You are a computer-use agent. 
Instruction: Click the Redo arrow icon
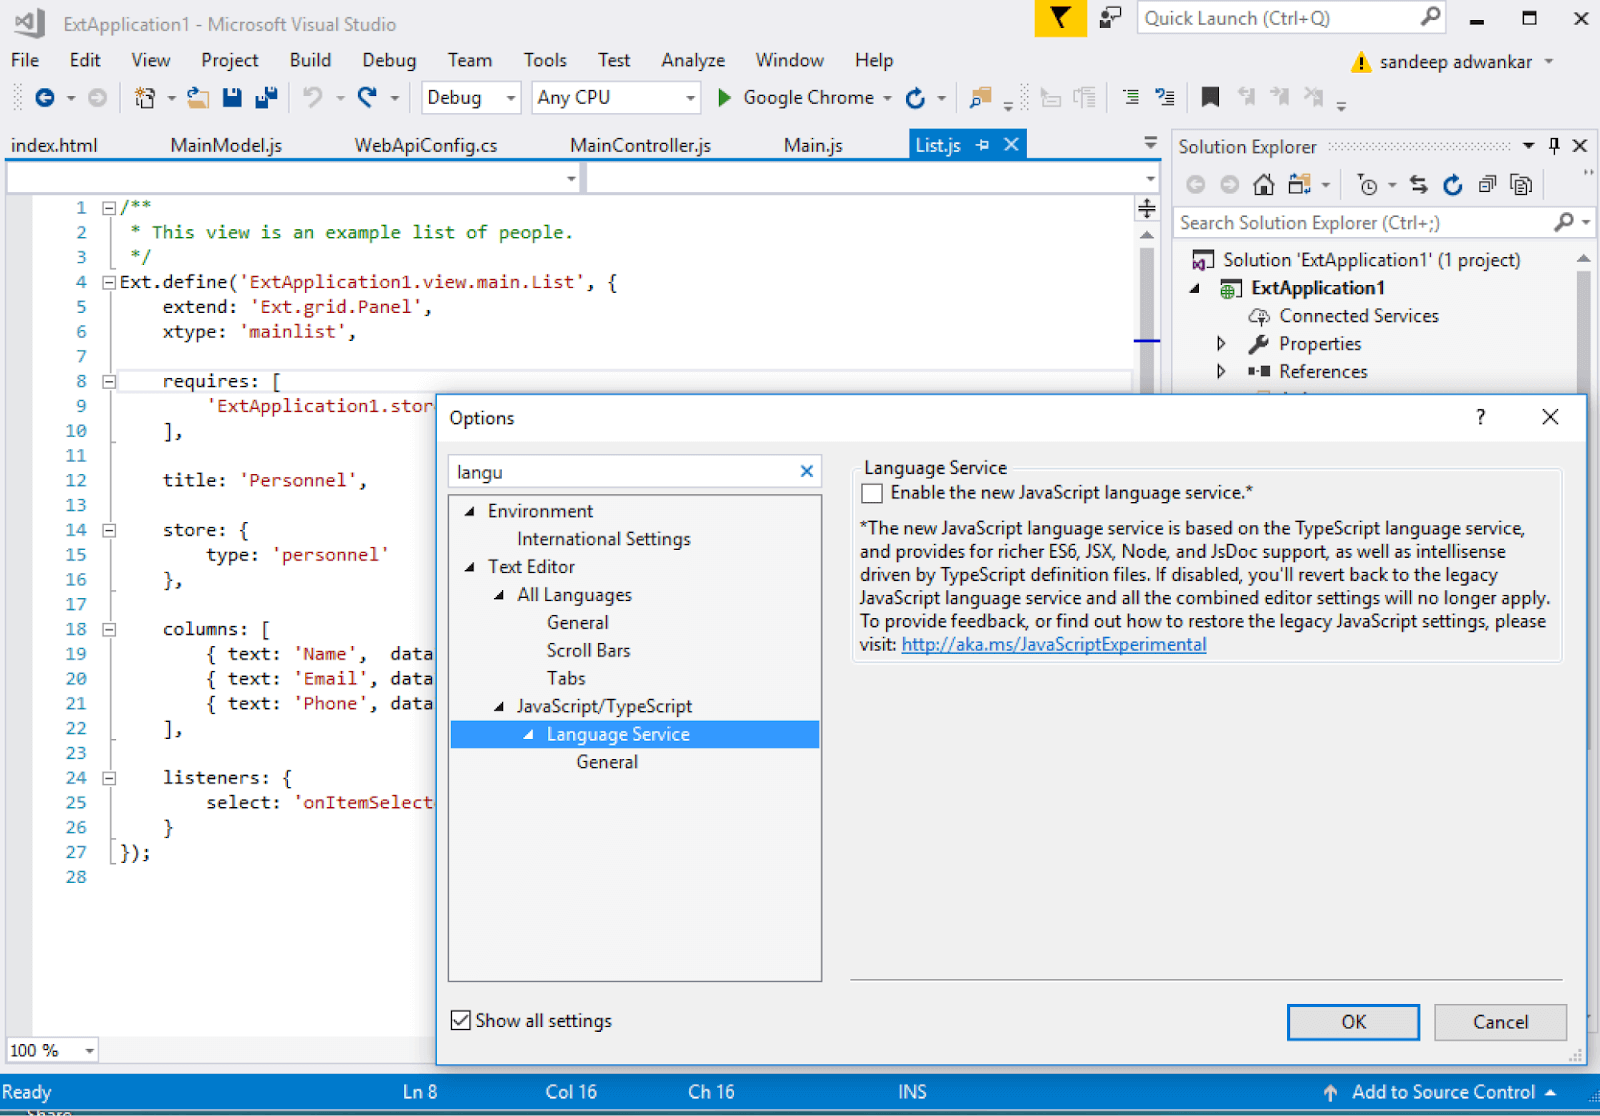[x=367, y=97]
